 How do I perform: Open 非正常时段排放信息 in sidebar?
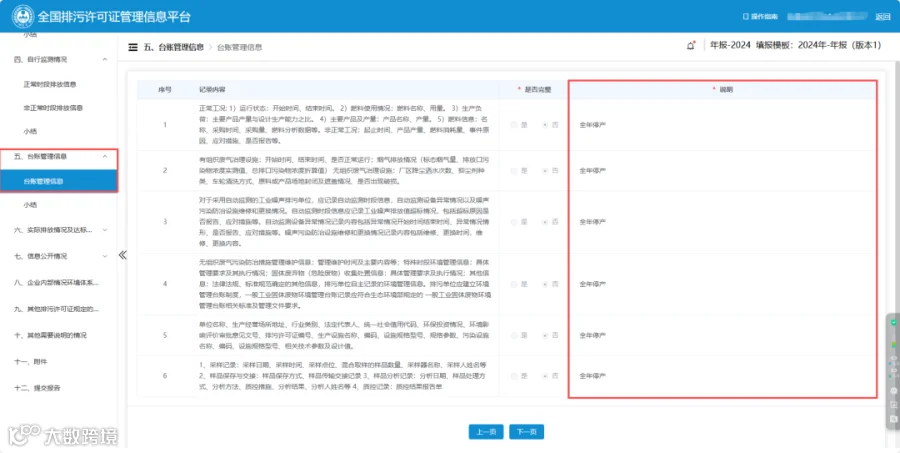click(53, 108)
